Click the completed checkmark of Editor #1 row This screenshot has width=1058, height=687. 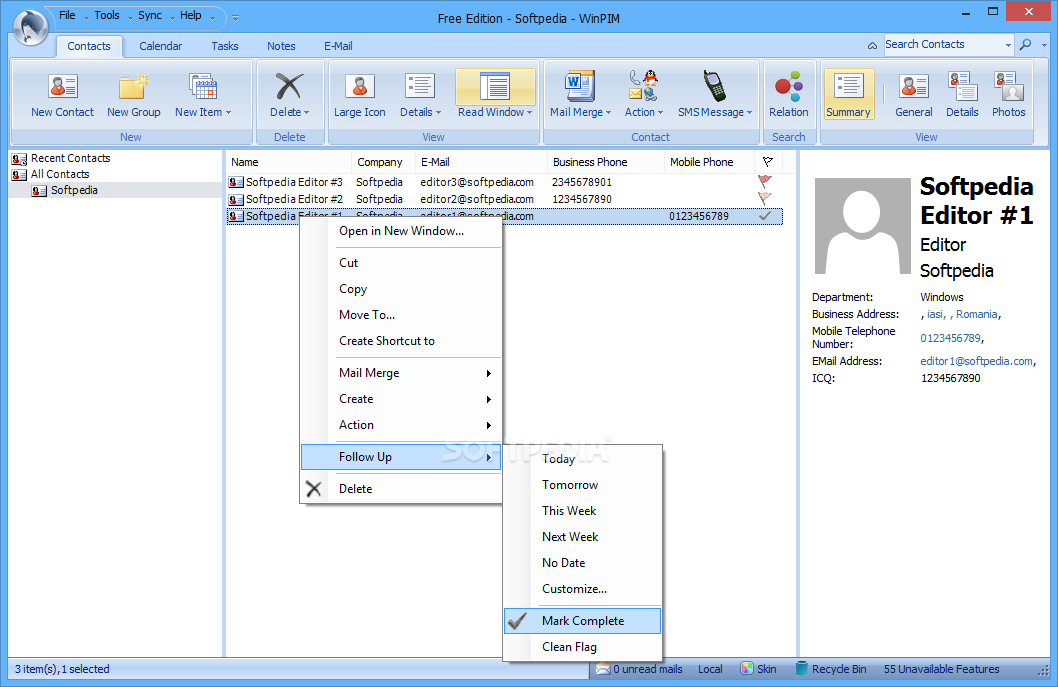click(765, 216)
